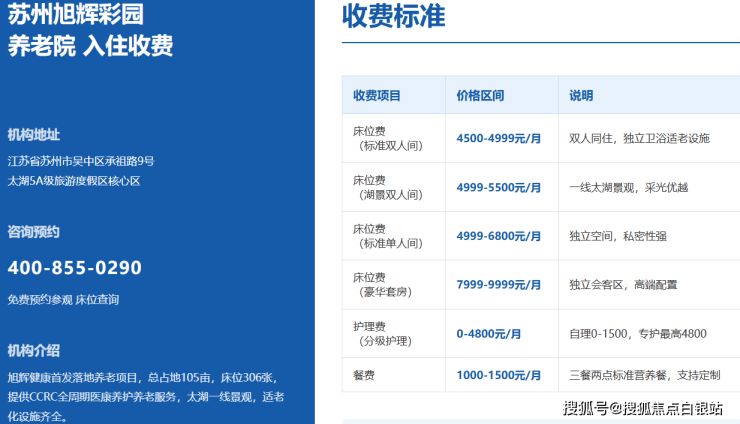Click the intro paragraph starting 旭辉健康首发落地
Viewport: 740px width, 424px height.
click(x=146, y=397)
